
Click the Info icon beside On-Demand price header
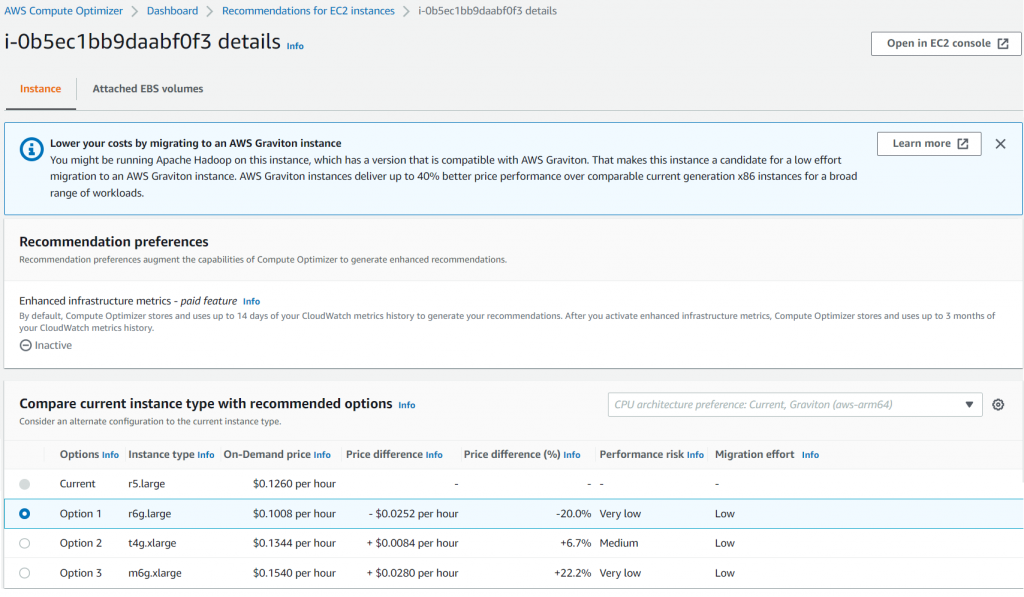[322, 454]
